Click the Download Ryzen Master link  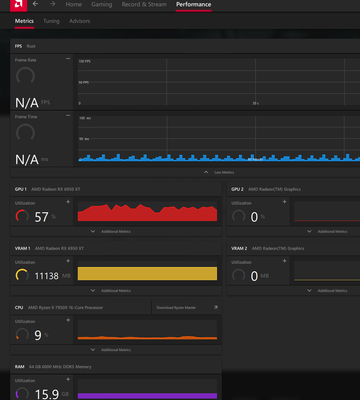point(176,308)
